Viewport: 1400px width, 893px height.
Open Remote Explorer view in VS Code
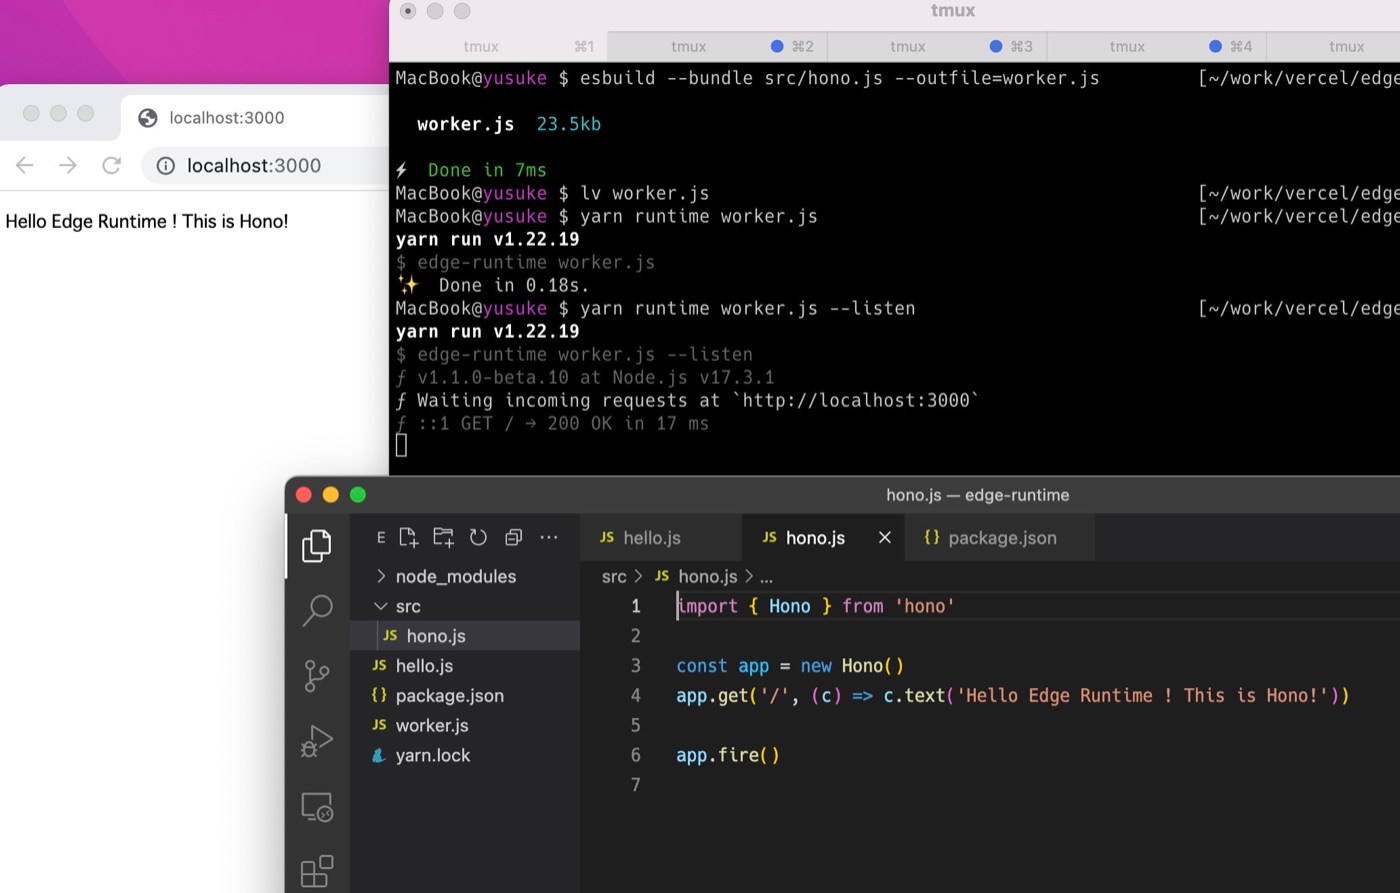tap(317, 807)
